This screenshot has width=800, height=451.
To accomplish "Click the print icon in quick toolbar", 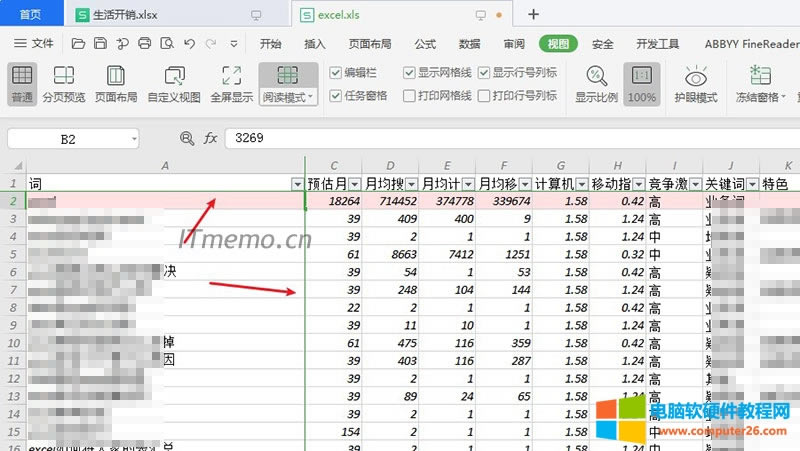I will pyautogui.click(x=144, y=44).
